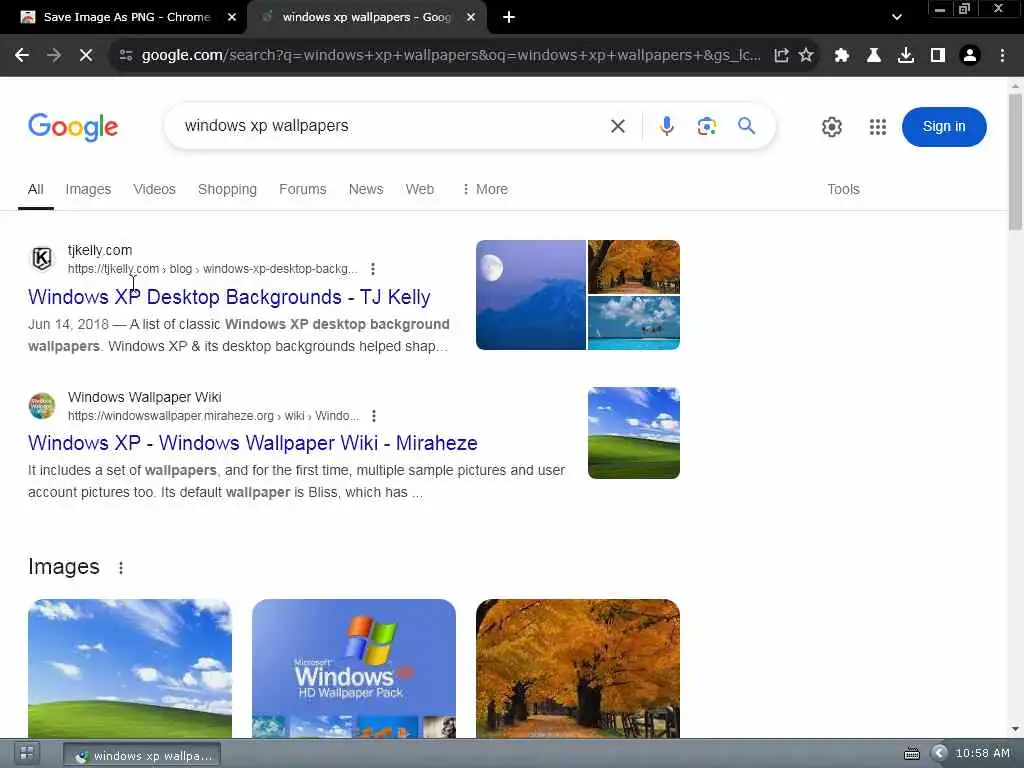The height and width of the screenshot is (768, 1024).
Task: Click the scrollbar down arrow
Action: (1015, 729)
